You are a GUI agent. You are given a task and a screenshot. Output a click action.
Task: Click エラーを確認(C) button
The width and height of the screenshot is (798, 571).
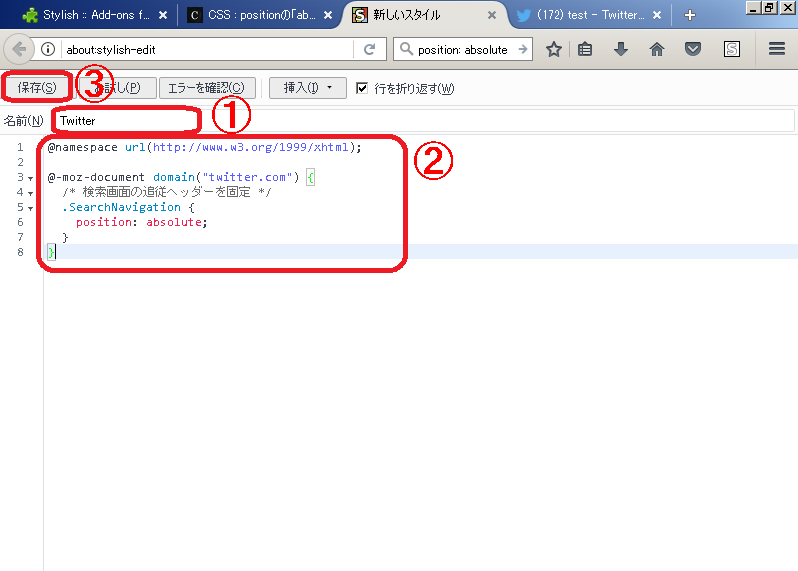[x=207, y=88]
